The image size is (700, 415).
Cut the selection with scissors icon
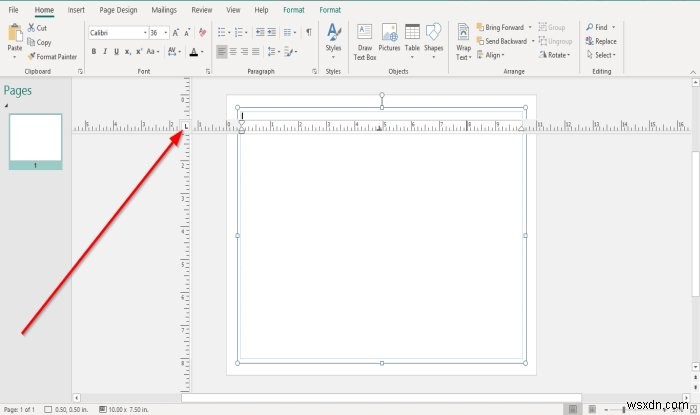point(31,28)
